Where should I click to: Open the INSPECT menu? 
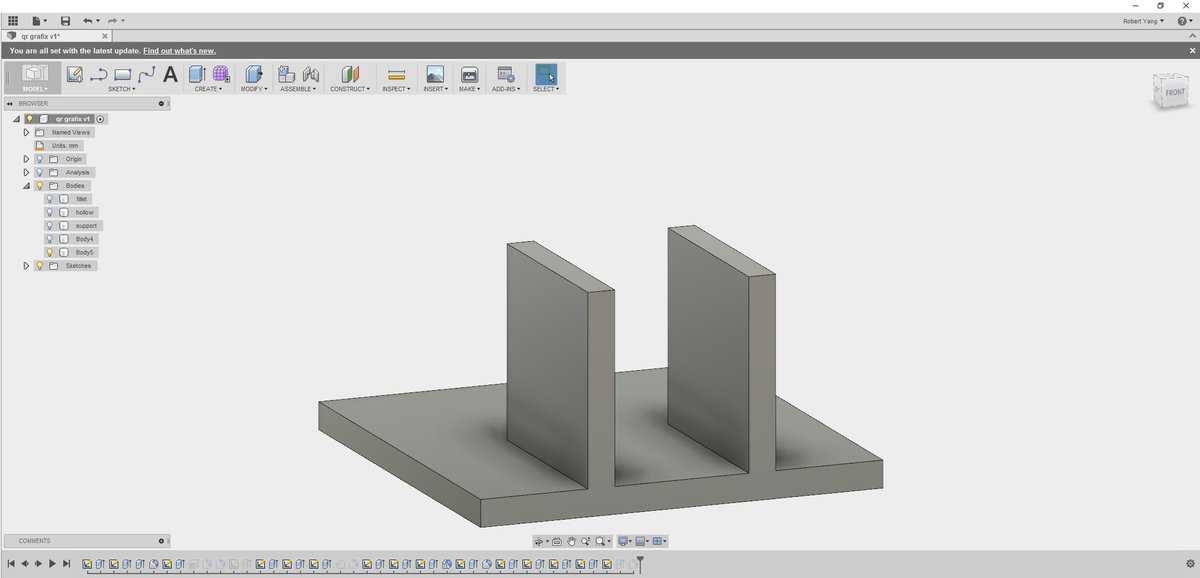coord(396,89)
